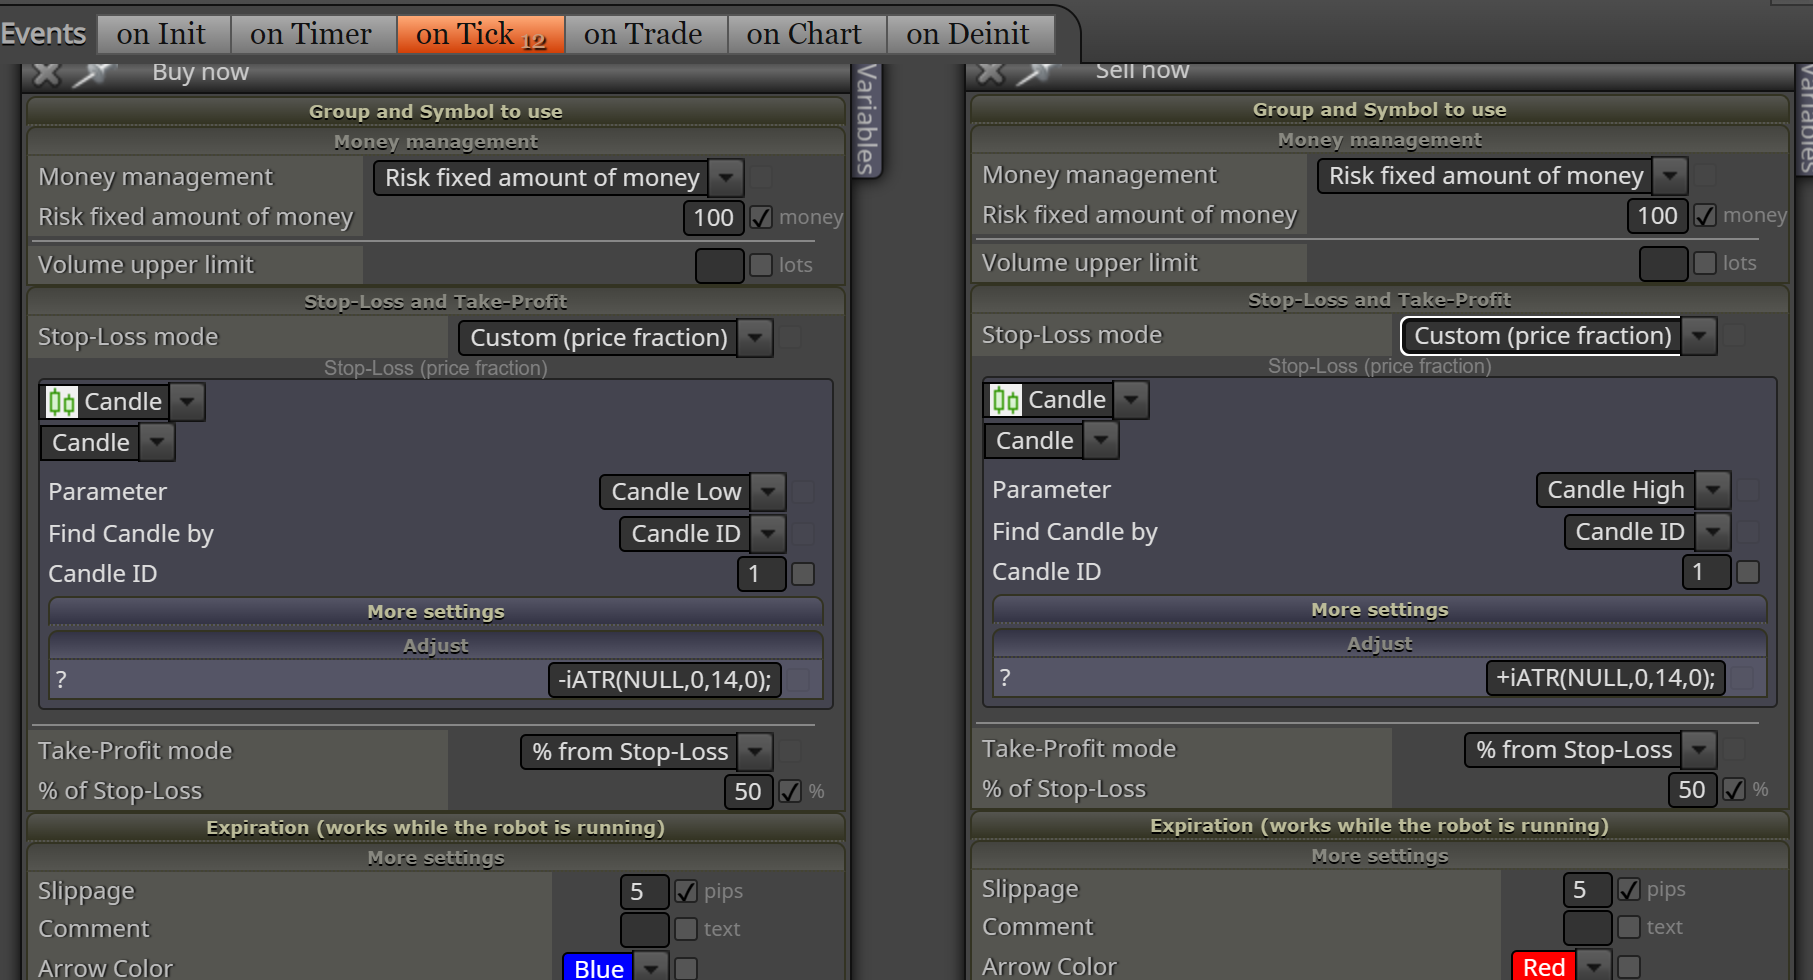This screenshot has width=1813, height=980.
Task: Toggle % checkbox for Buy now % of Stop-Loss
Action: pyautogui.click(x=790, y=791)
